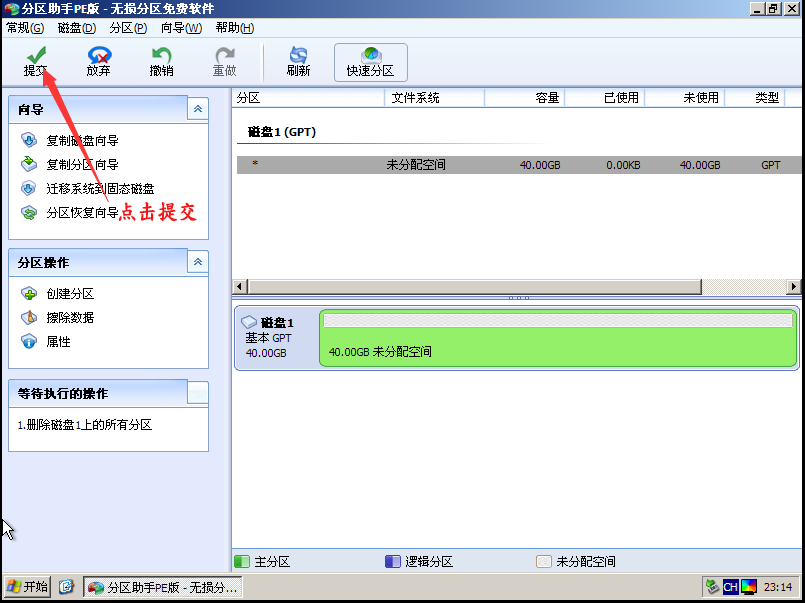Open the 分区(P) menu
The width and height of the screenshot is (805, 603).
(x=128, y=28)
